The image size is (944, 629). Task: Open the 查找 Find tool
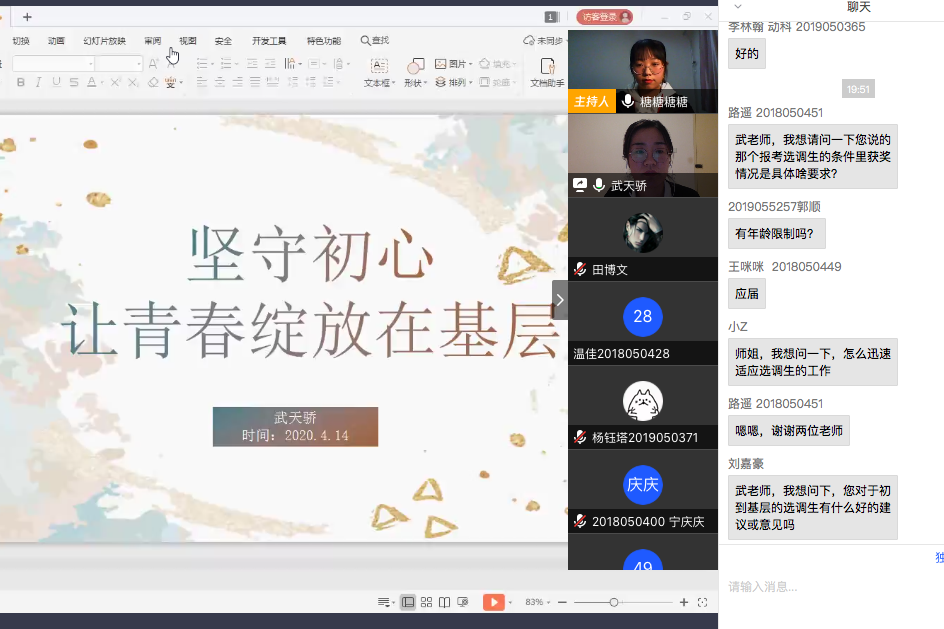point(377,41)
